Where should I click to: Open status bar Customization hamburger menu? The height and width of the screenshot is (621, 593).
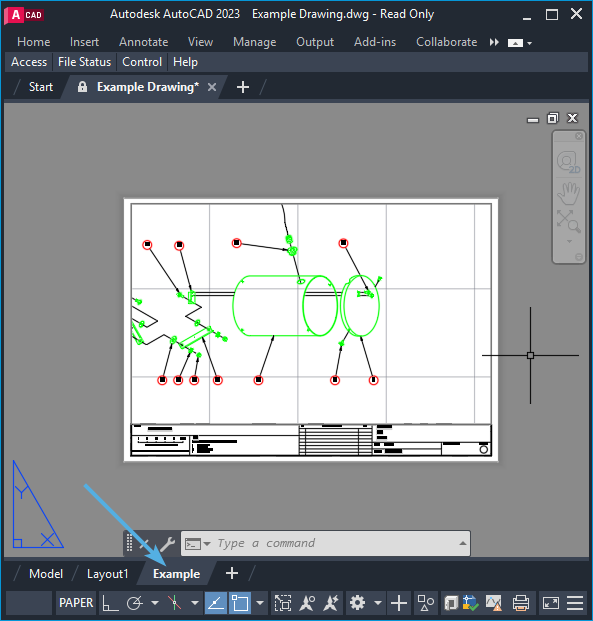[575, 603]
